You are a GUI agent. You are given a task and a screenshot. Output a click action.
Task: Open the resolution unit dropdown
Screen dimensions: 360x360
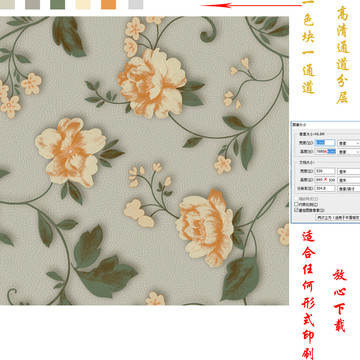tap(349, 188)
